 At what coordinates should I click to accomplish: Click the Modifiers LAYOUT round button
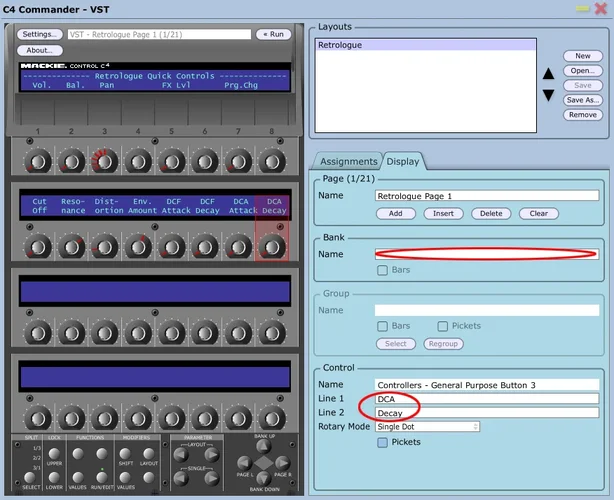[x=149, y=454]
